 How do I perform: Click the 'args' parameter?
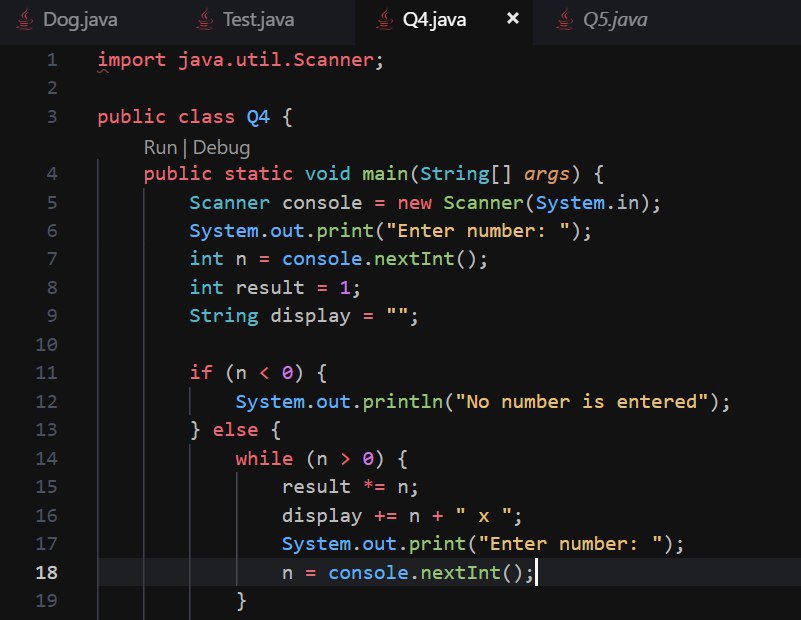(546, 175)
